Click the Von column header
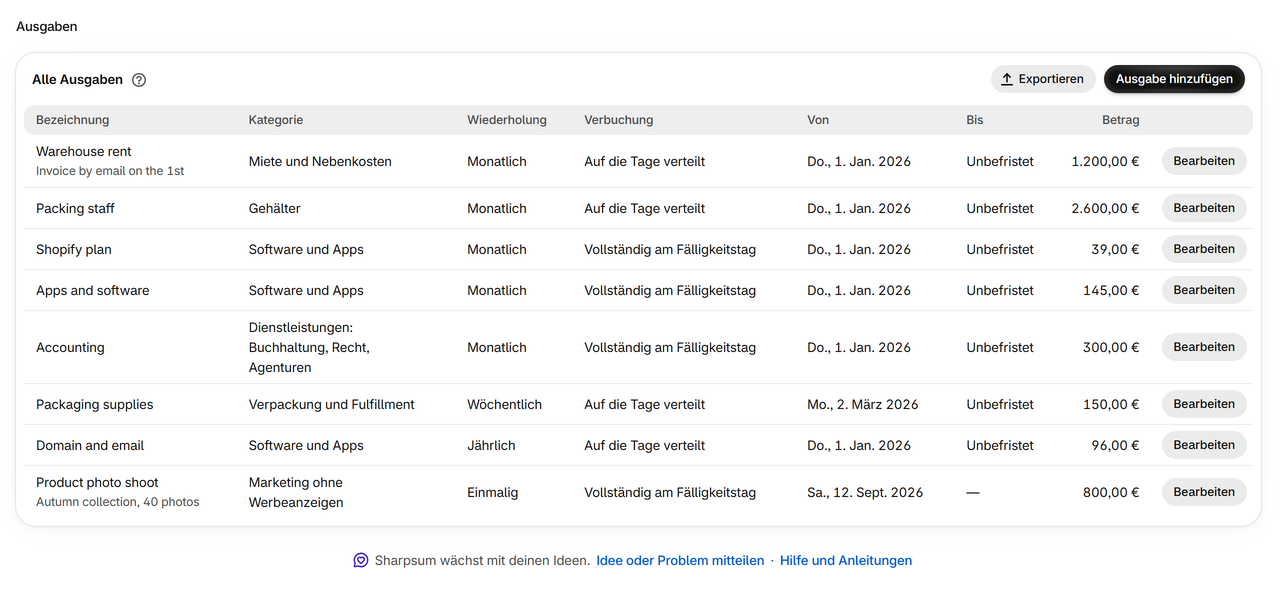 click(818, 120)
